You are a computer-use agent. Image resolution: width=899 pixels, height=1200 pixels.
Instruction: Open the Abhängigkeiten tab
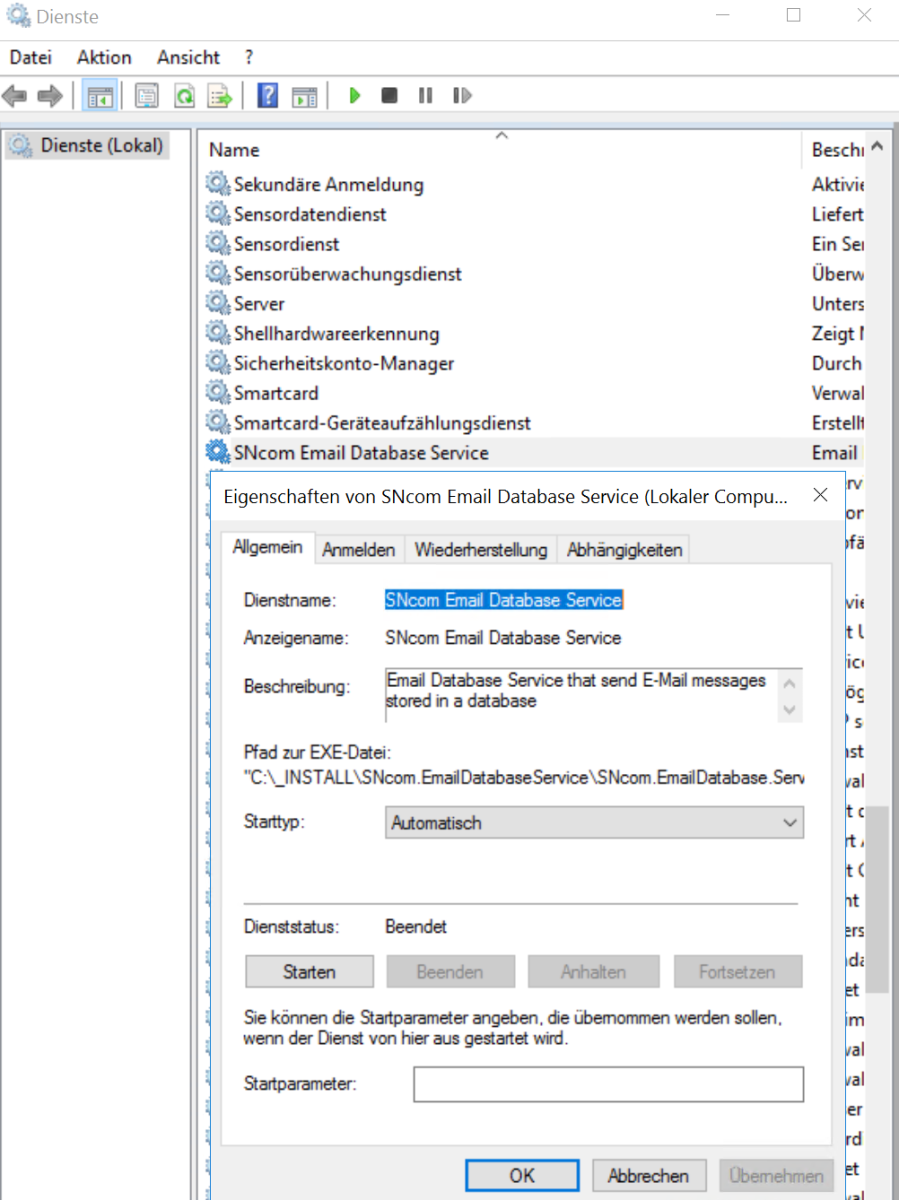coord(624,550)
